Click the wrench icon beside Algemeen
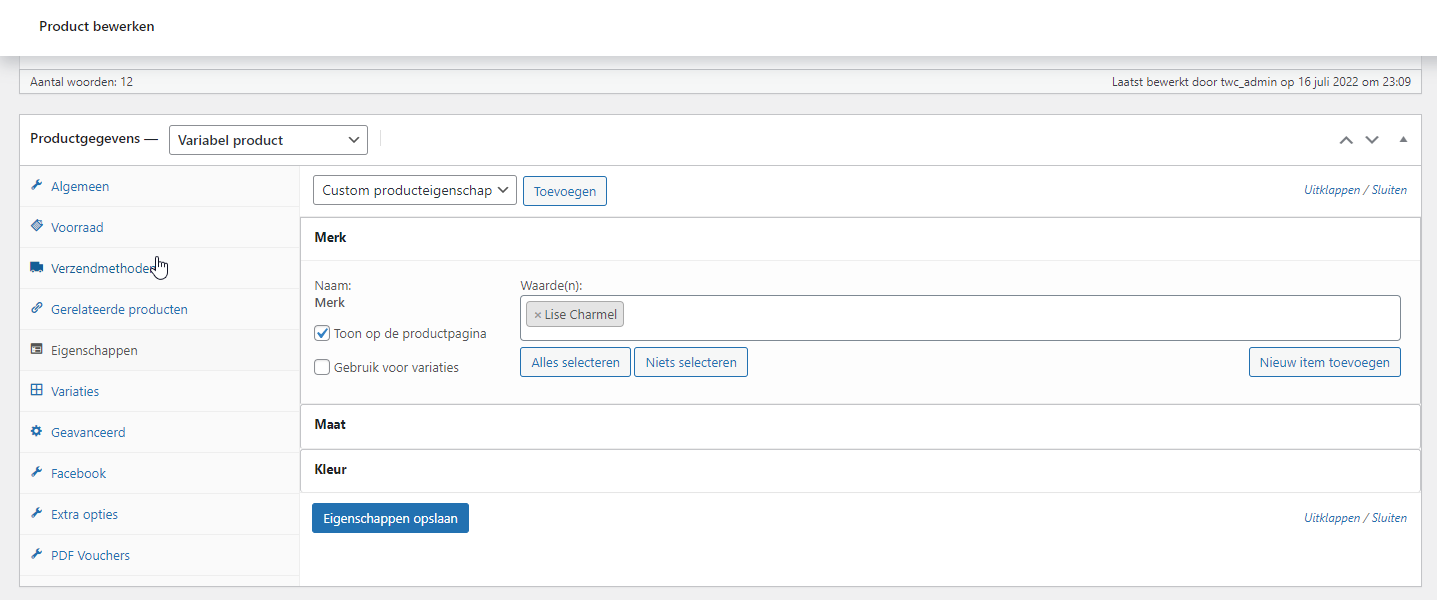The width and height of the screenshot is (1437, 600). coord(37,186)
